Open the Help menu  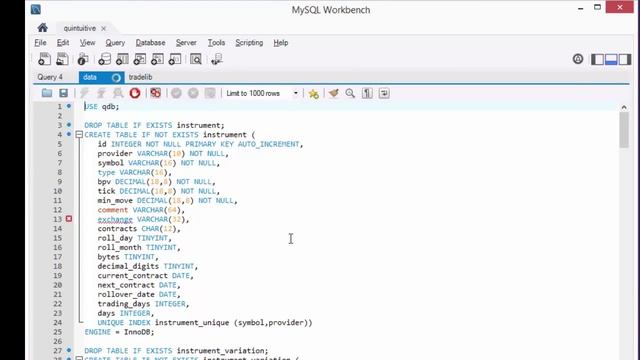281,42
